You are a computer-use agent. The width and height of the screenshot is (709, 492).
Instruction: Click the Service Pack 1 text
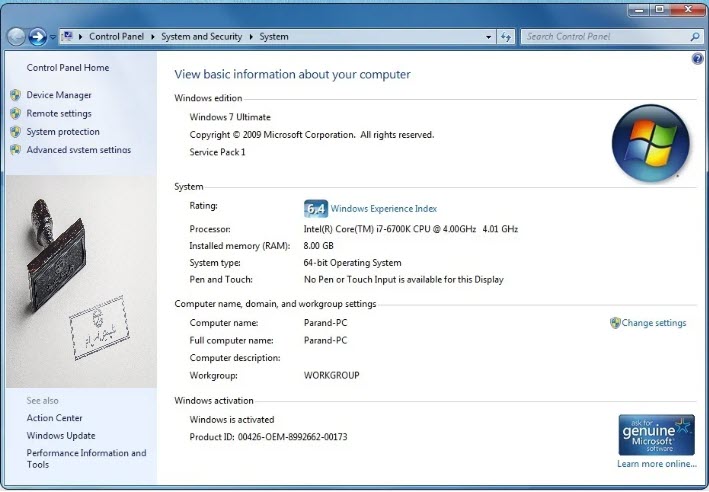pyautogui.click(x=217, y=152)
